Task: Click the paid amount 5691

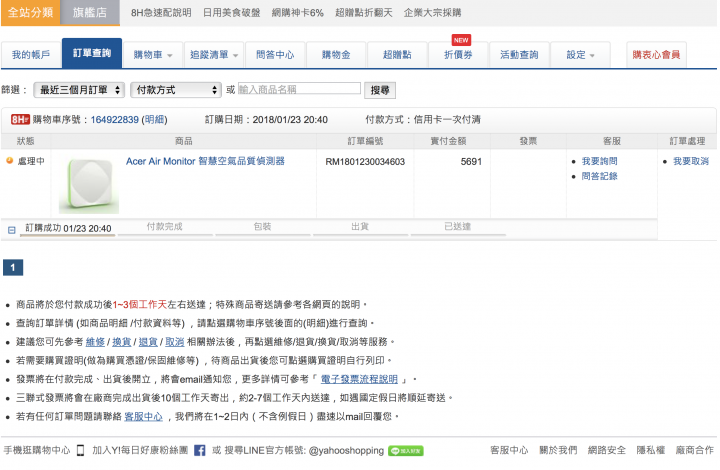Action: 471,162
